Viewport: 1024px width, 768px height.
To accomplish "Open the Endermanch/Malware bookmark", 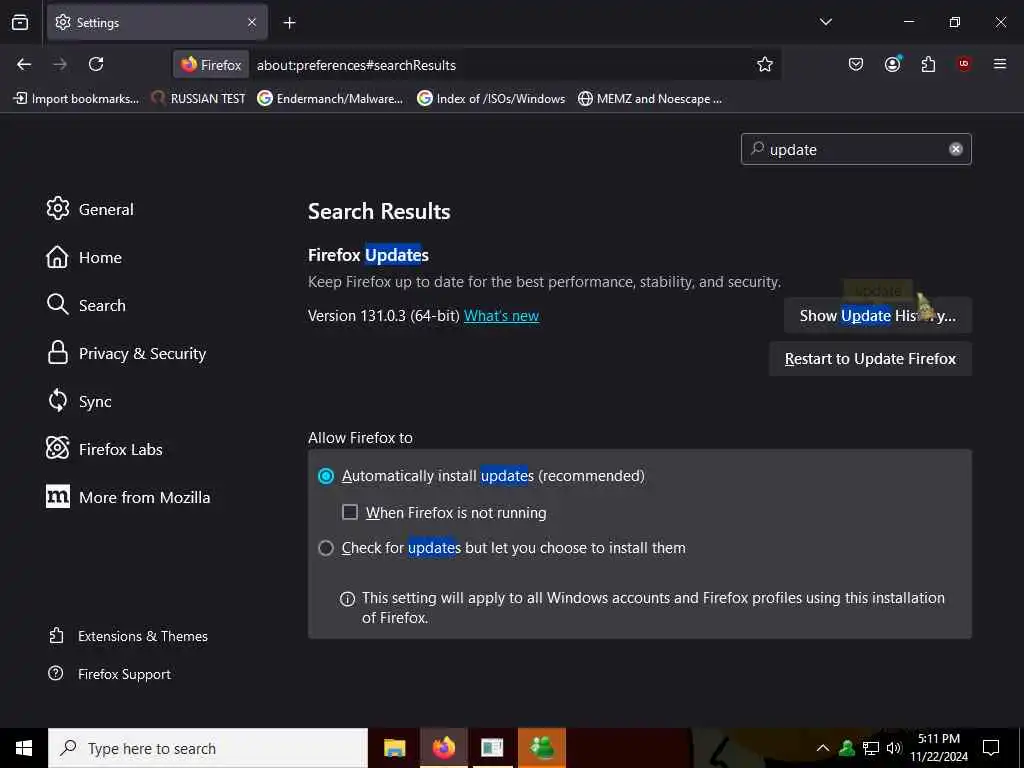I will [x=330, y=99].
